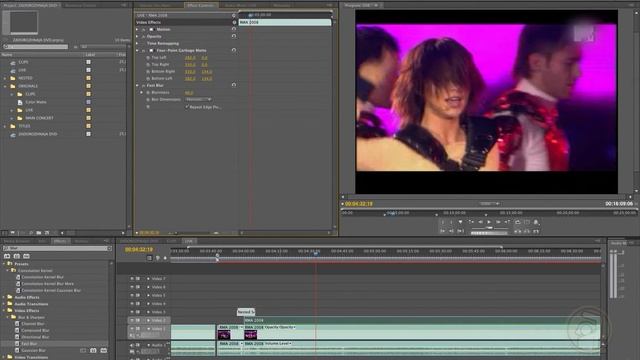Select the Color Matte item in Project panel
The height and width of the screenshot is (360, 640).
point(36,102)
